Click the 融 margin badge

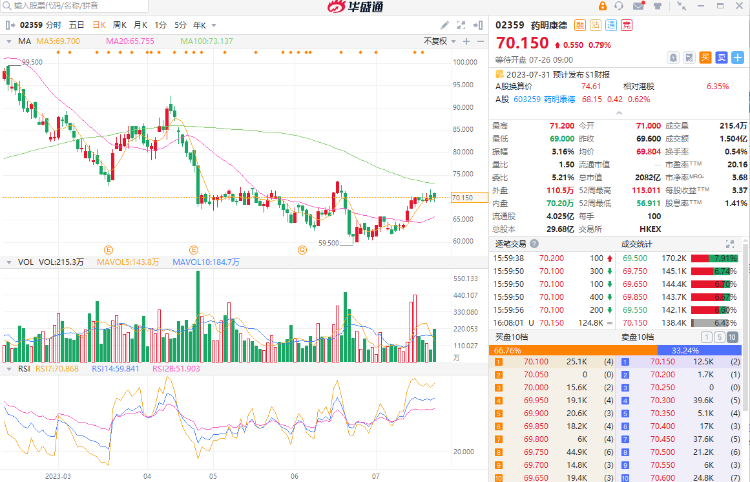point(580,25)
